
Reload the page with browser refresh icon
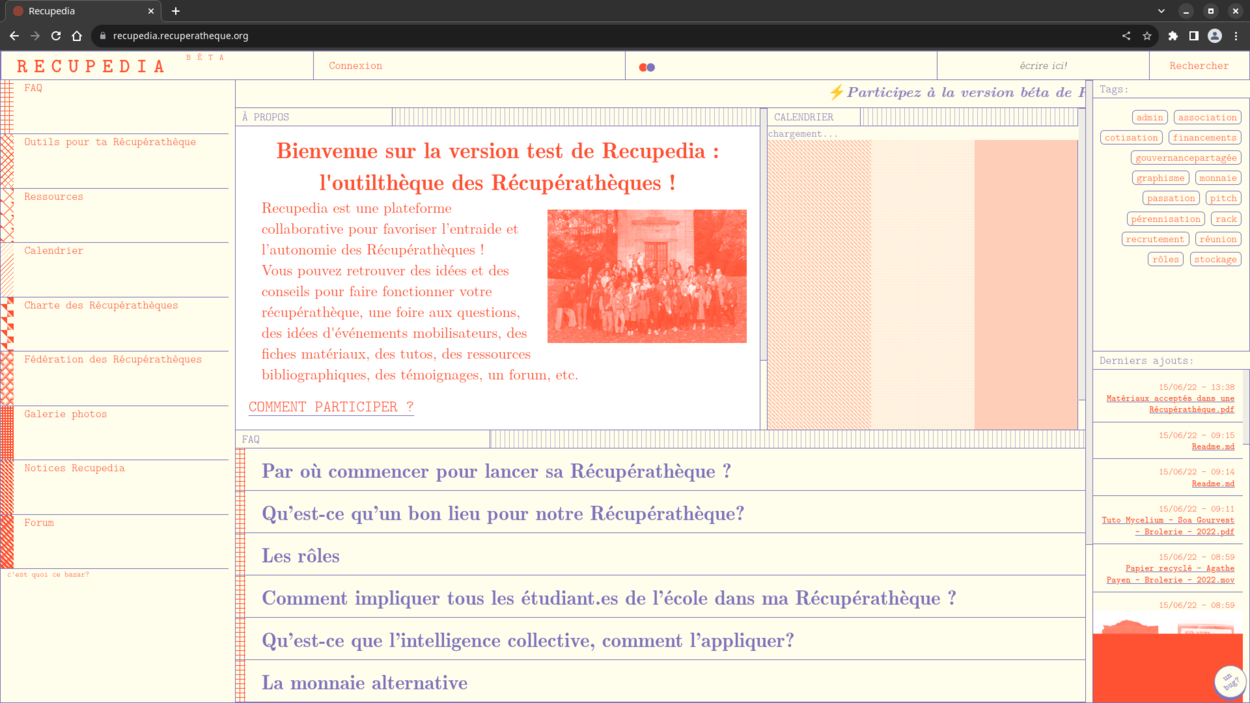[56, 36]
